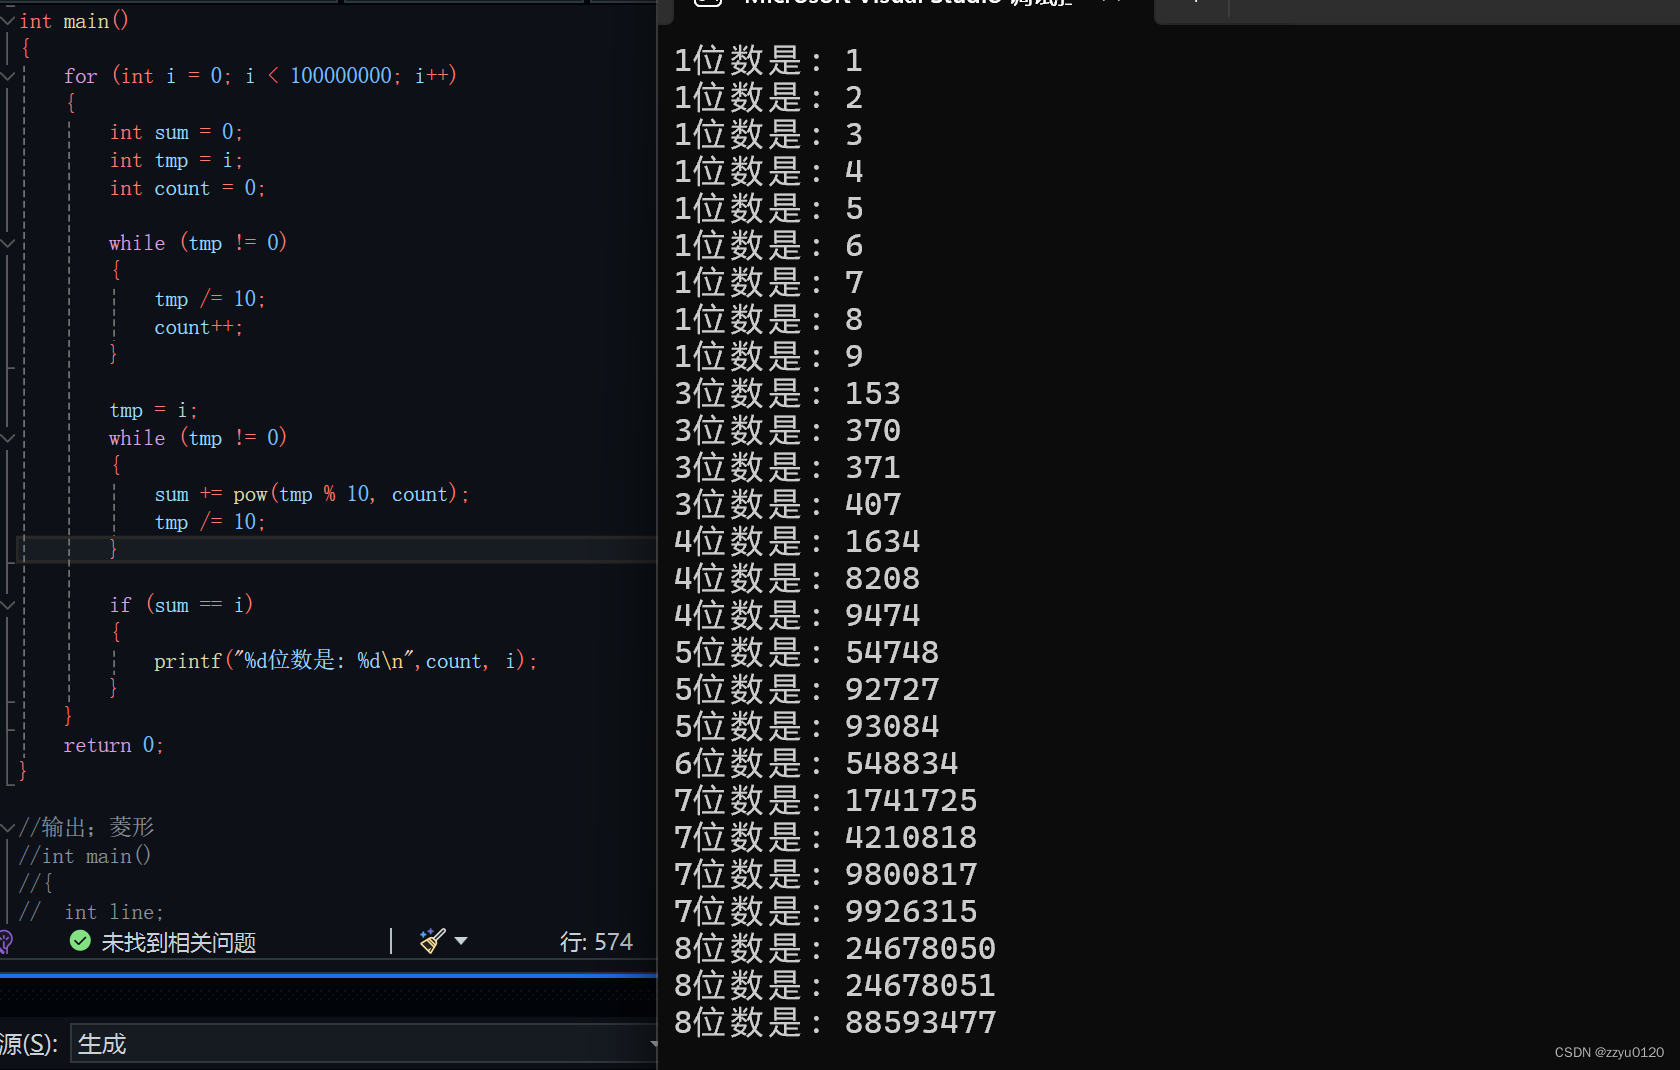Click the green checkmark no-issues icon

(80, 941)
